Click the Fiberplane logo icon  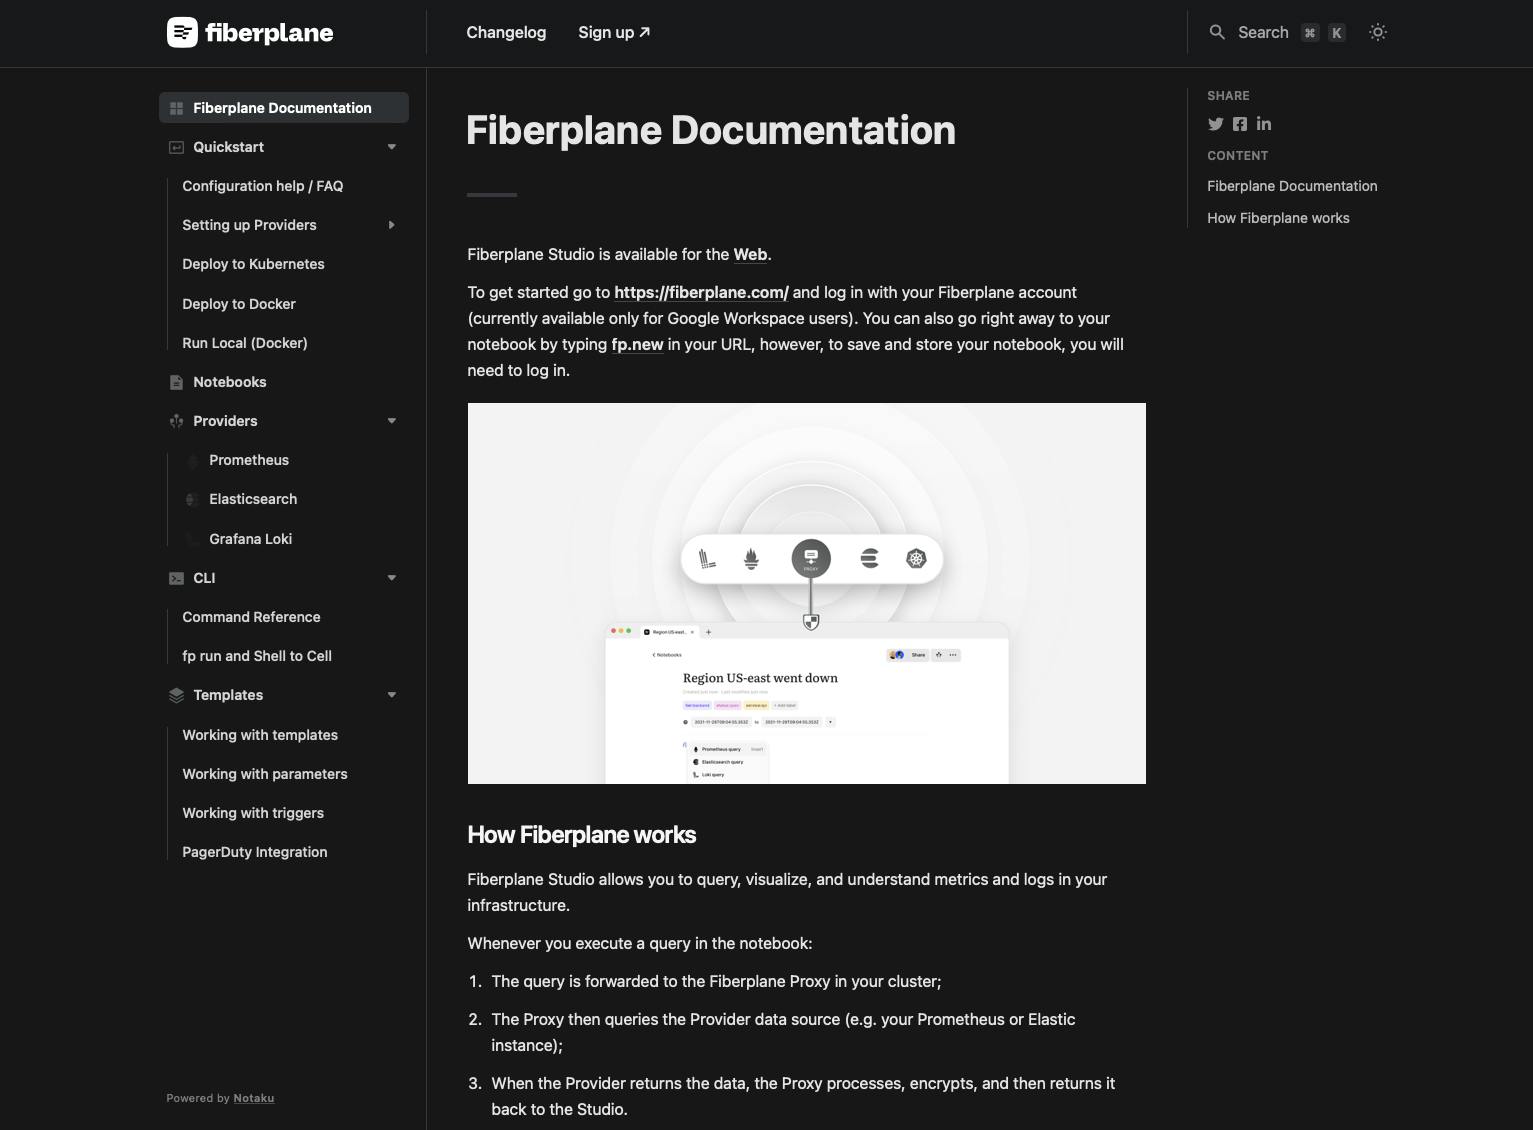pos(182,33)
